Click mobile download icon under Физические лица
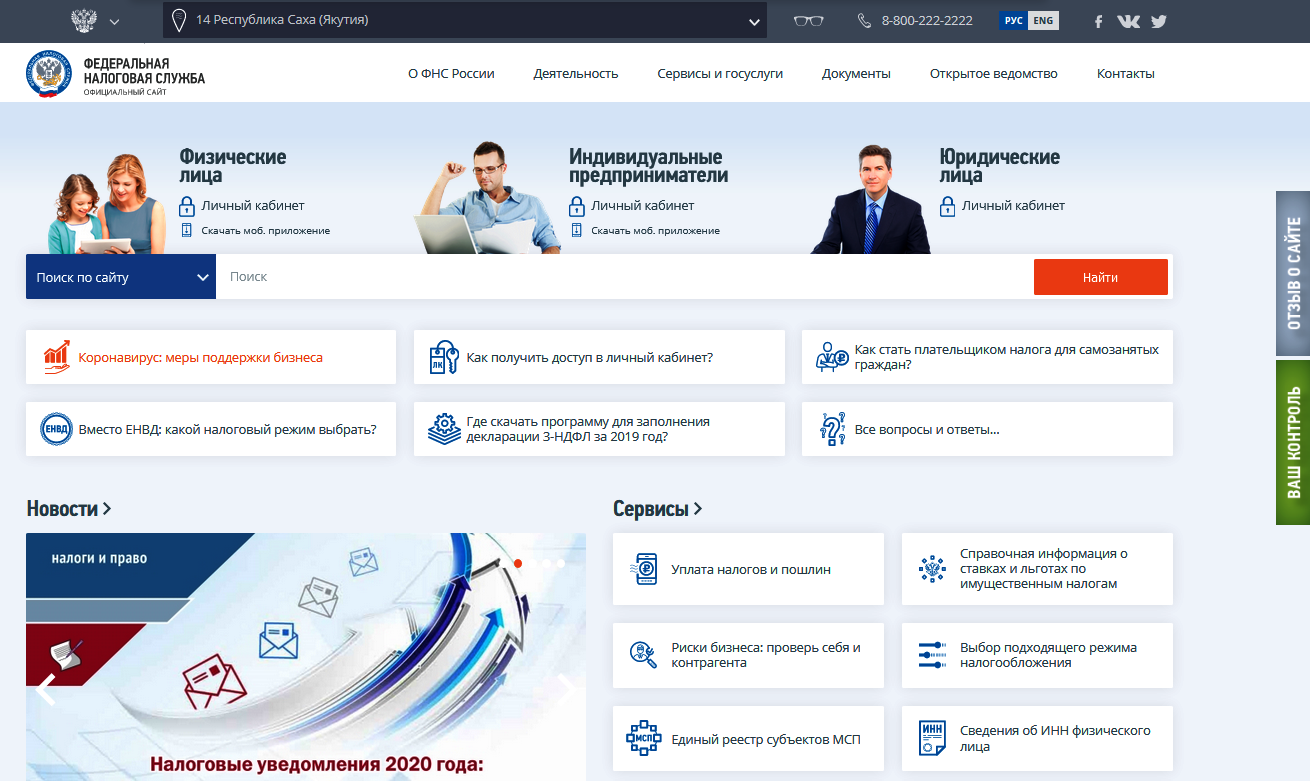Screen dimensions: 1310x781 (186, 230)
